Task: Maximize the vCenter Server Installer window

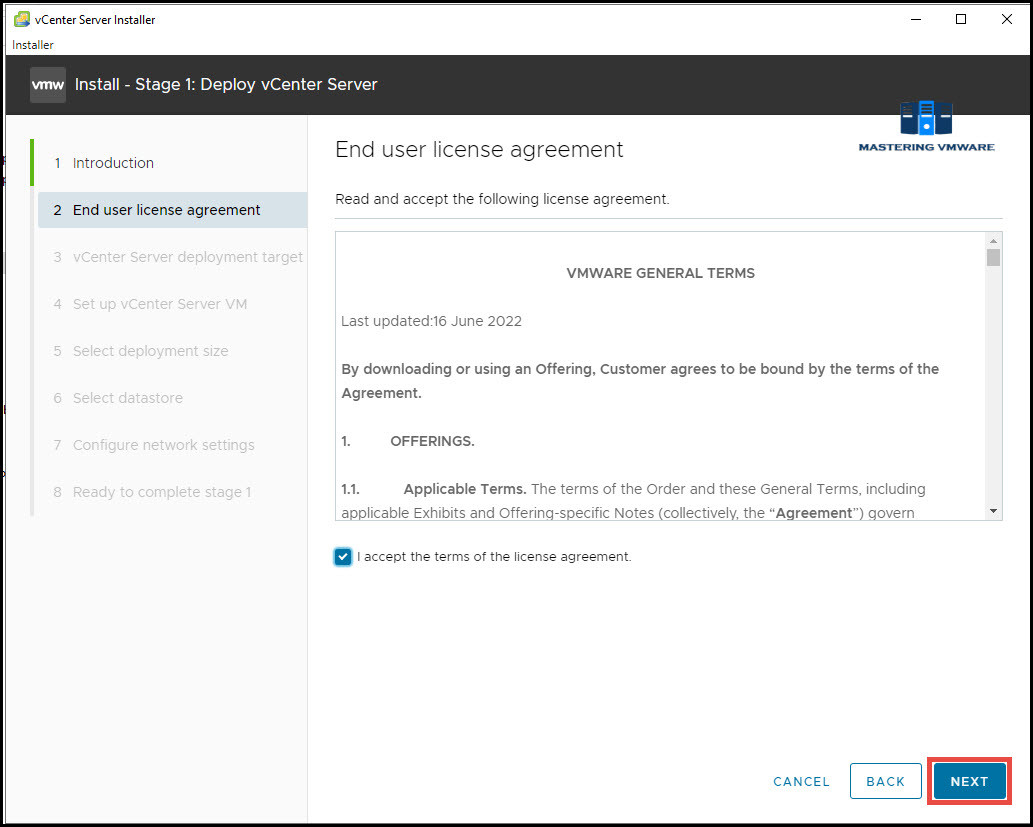Action: (961, 19)
